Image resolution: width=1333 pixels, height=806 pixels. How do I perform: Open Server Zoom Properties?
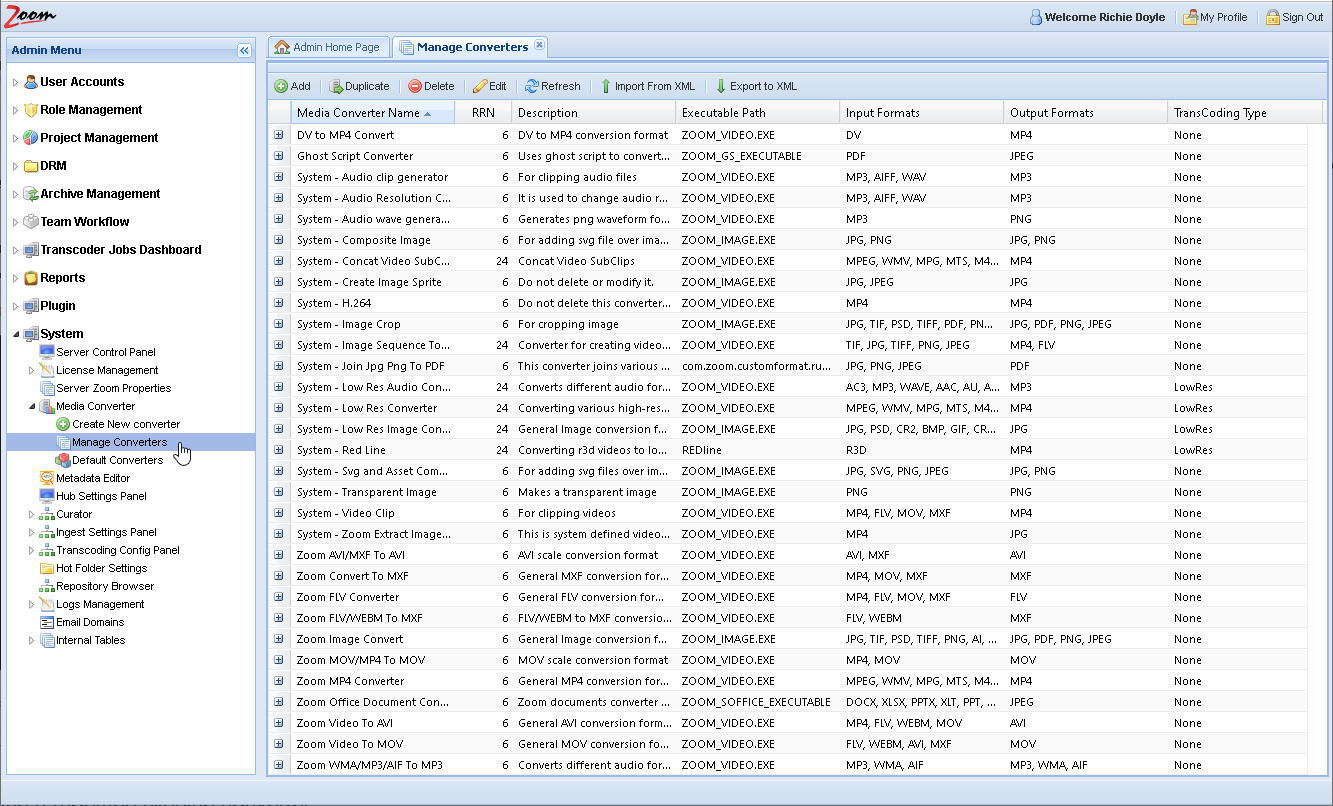click(113, 388)
